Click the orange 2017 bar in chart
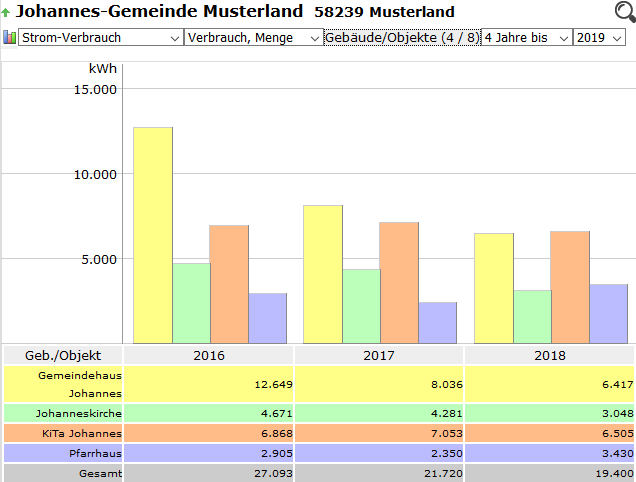Screen dimensions: 636x482 [x=398, y=282]
